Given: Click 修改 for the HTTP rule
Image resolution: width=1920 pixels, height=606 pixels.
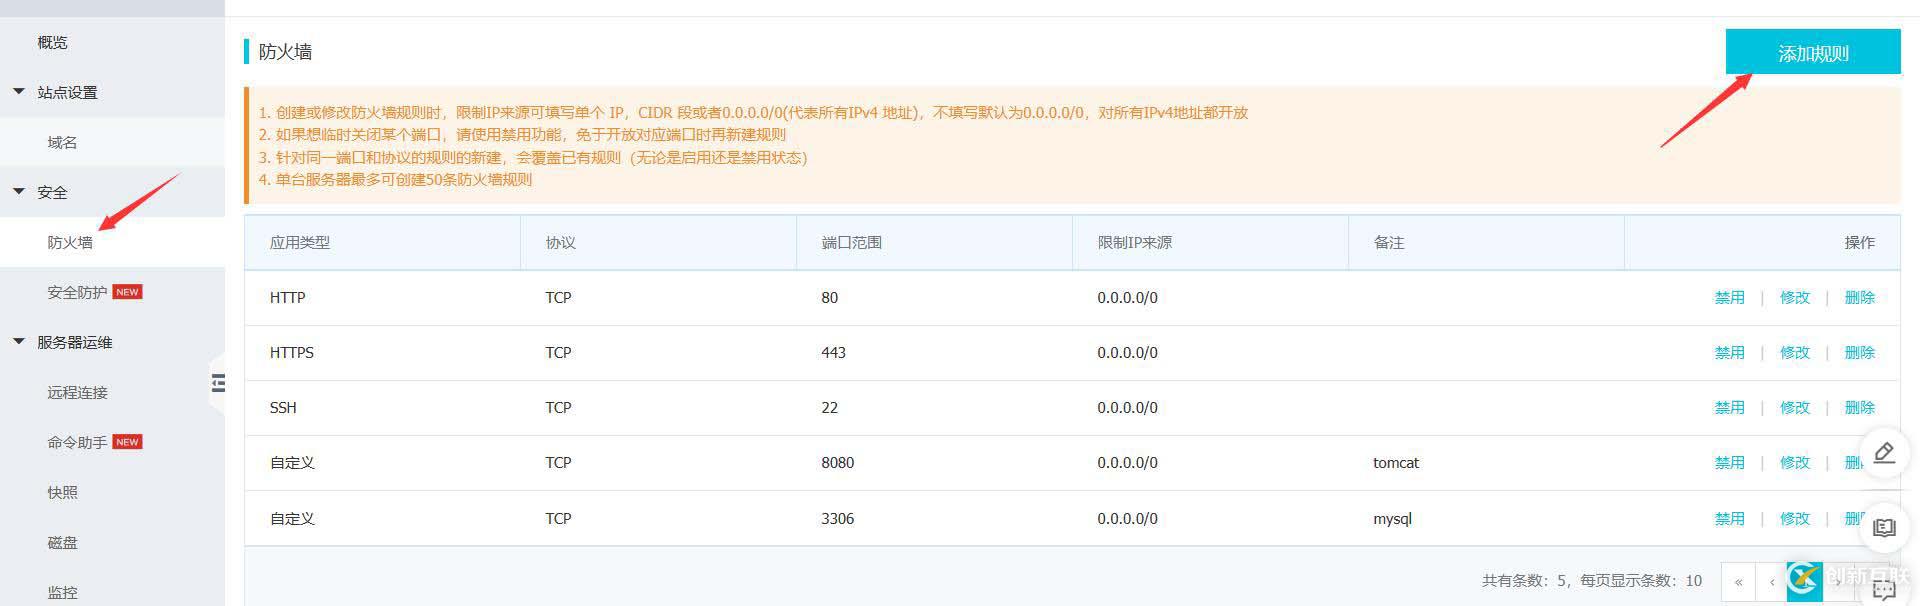Looking at the screenshot, I should pyautogui.click(x=1794, y=297).
